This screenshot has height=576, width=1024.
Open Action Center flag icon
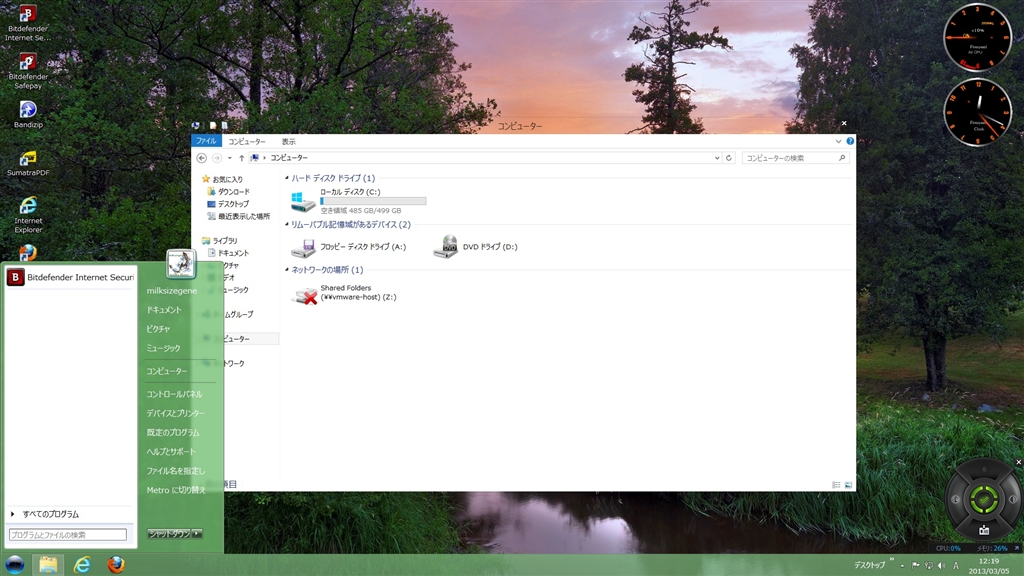coord(915,566)
